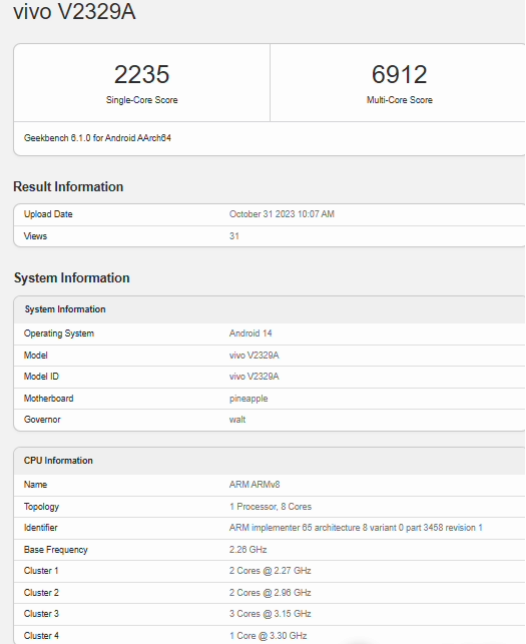Select the Model ID label
This screenshot has width=526, height=644.
(41, 377)
